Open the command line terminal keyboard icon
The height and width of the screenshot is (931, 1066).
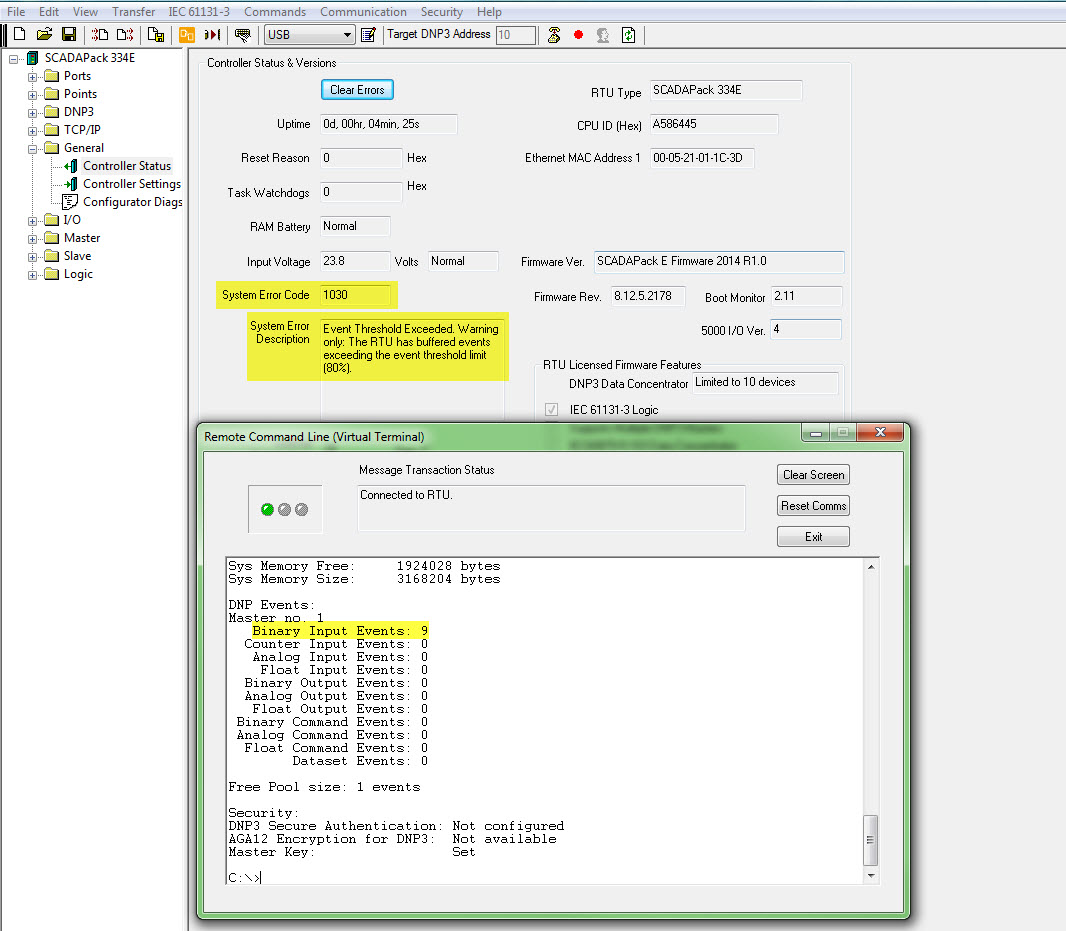242,35
